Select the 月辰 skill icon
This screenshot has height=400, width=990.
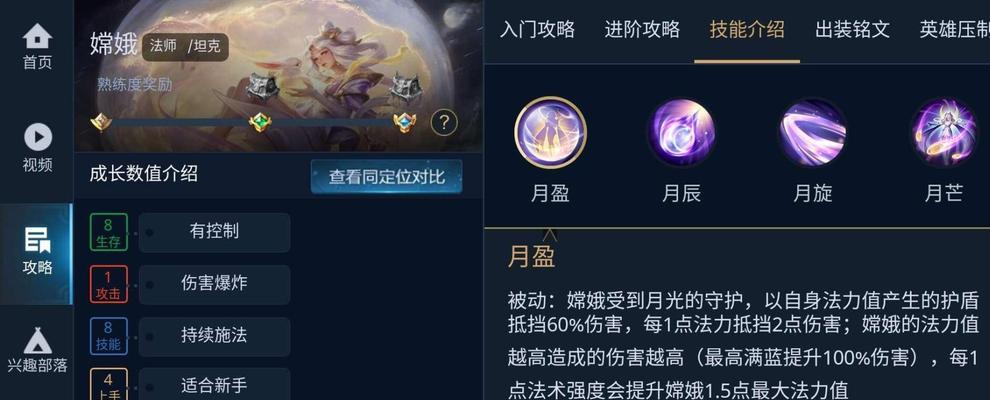pos(681,132)
